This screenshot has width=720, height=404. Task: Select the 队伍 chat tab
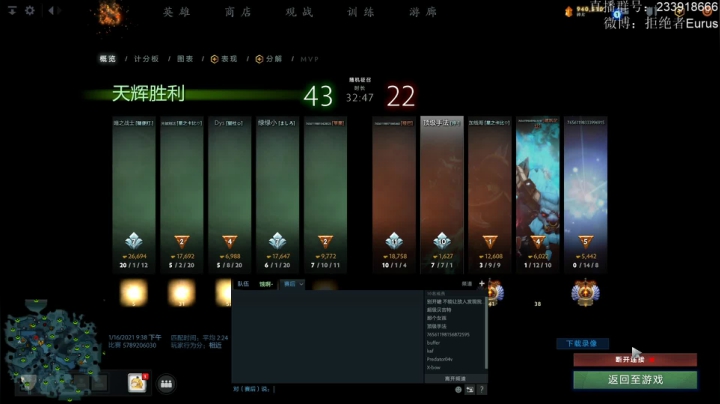[243, 284]
